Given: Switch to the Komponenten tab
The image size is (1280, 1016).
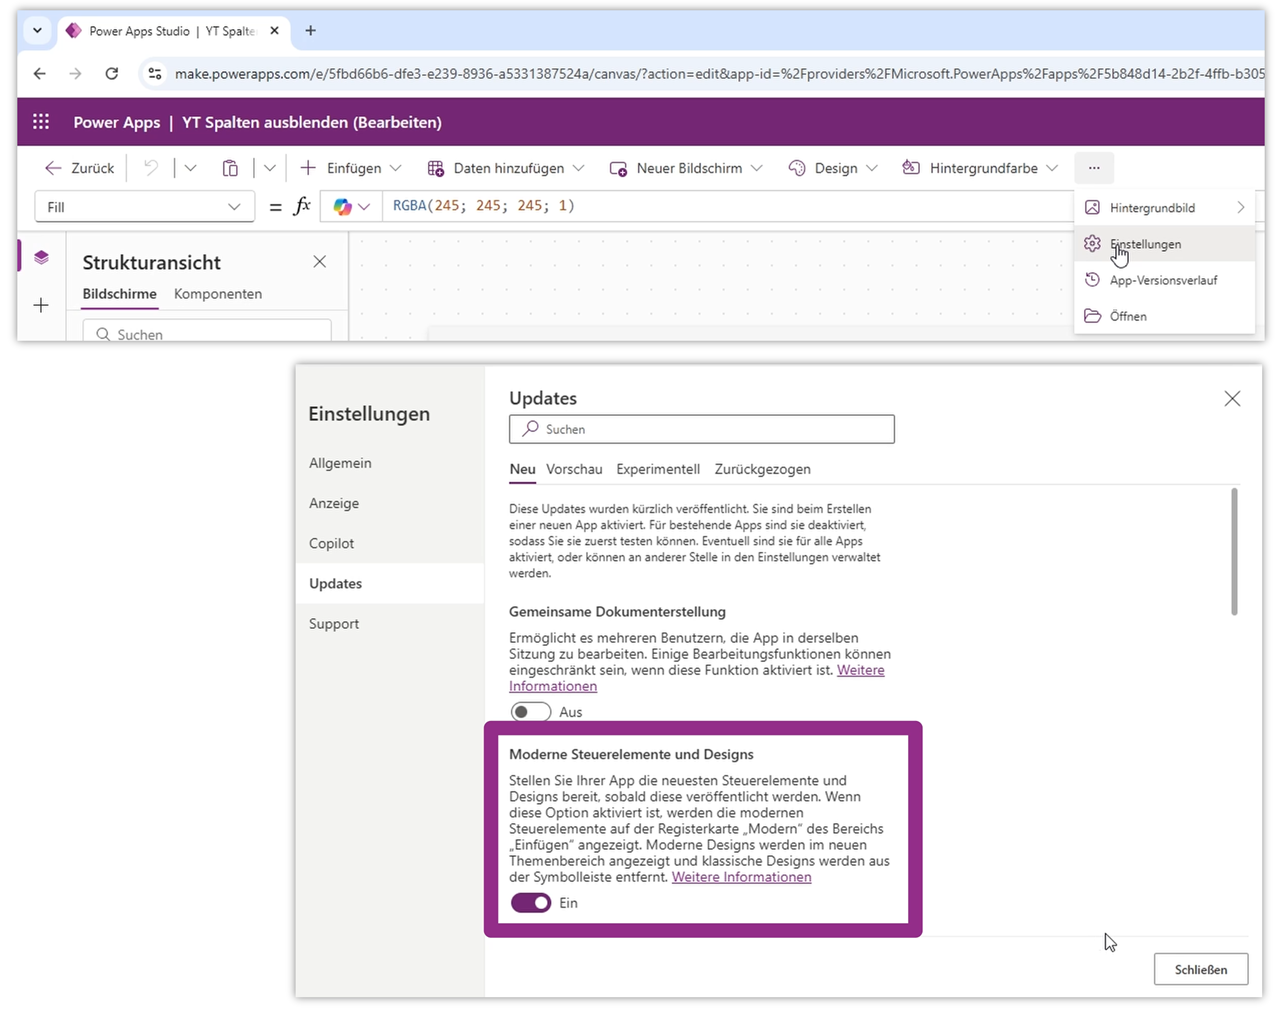Looking at the screenshot, I should (218, 294).
